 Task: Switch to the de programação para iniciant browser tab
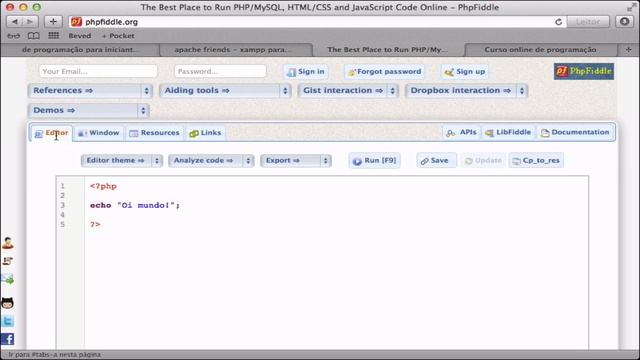coord(80,49)
